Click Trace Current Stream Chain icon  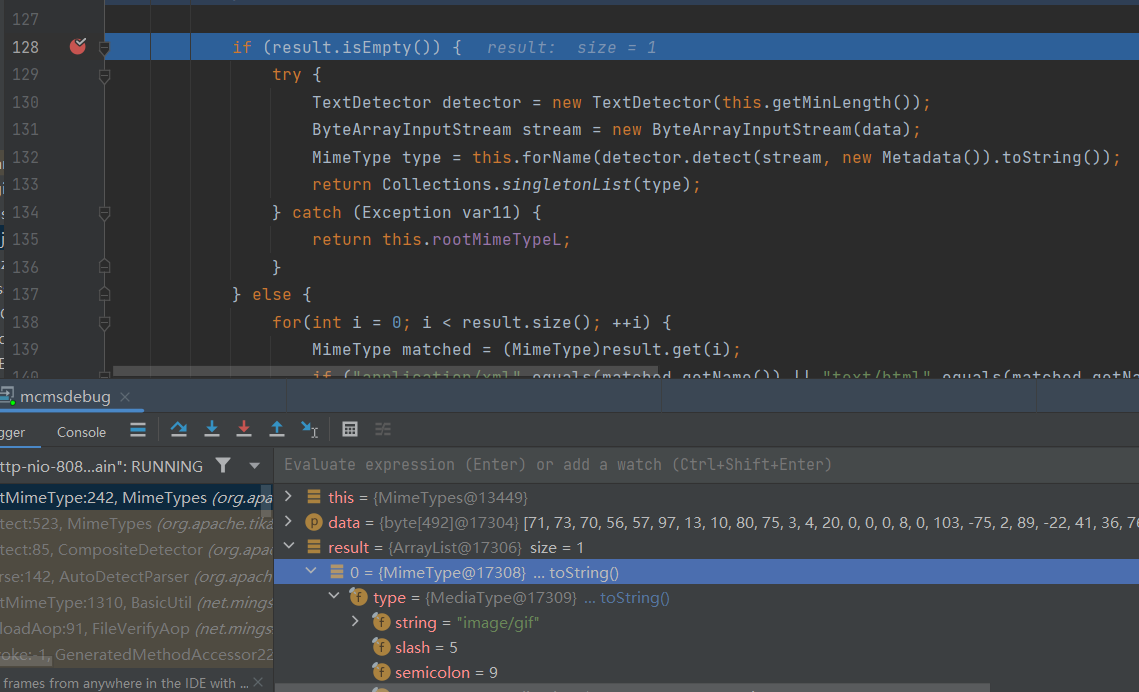click(x=383, y=430)
